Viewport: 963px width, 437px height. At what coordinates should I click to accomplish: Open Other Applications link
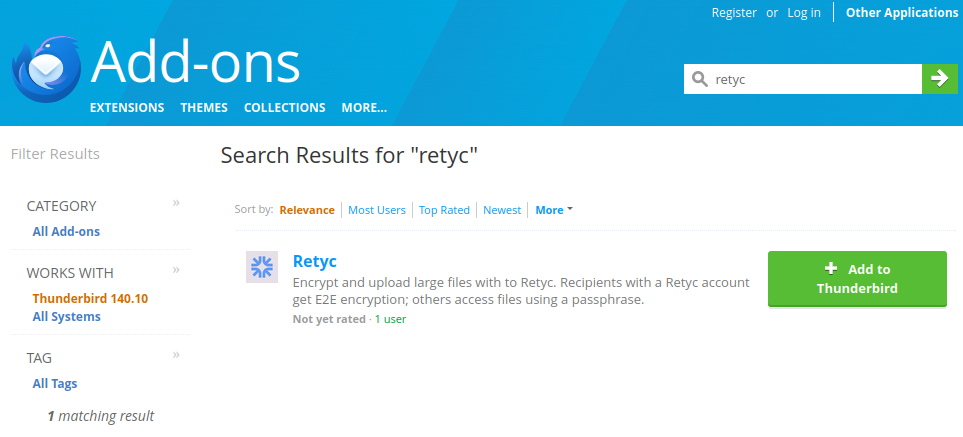click(x=902, y=12)
